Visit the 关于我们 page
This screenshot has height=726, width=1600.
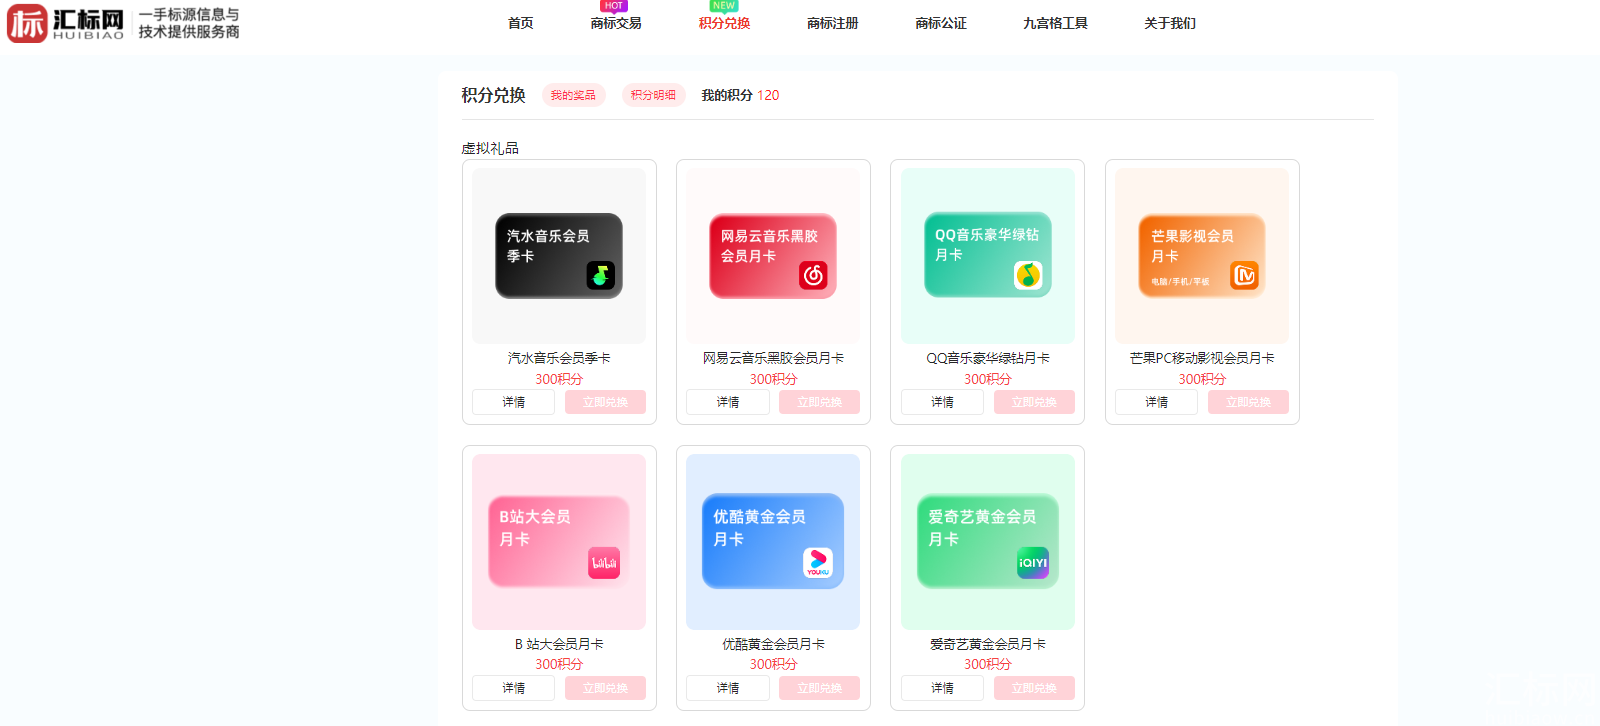1170,23
